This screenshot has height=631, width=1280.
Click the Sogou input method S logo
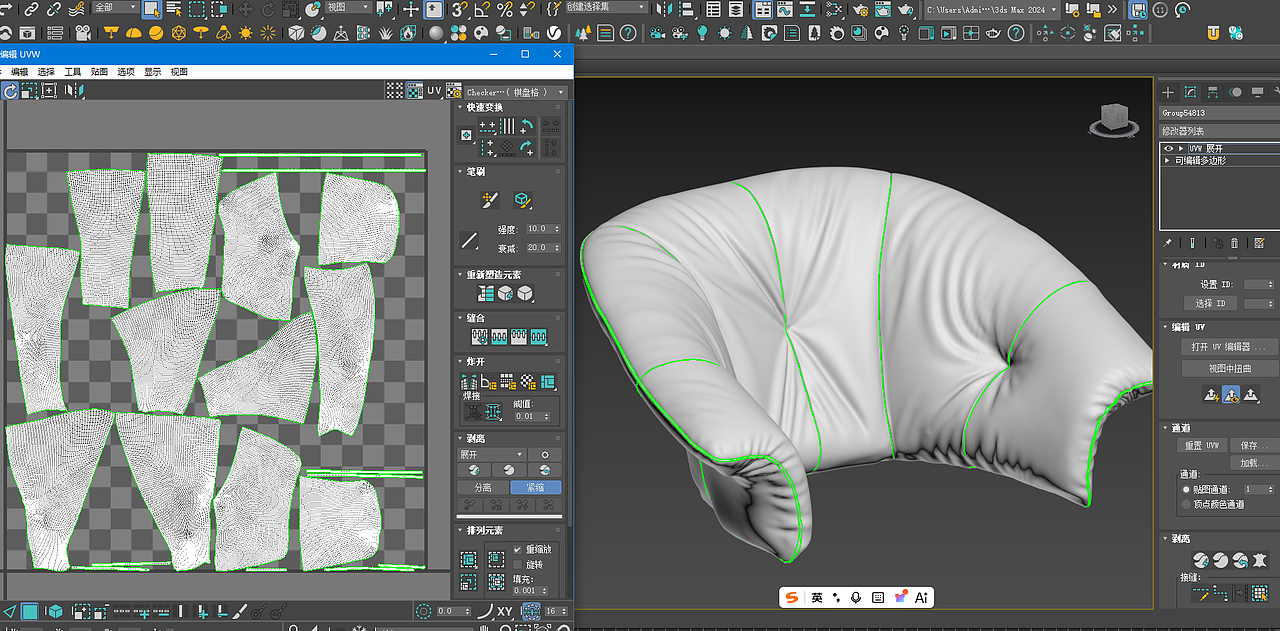[x=792, y=597]
